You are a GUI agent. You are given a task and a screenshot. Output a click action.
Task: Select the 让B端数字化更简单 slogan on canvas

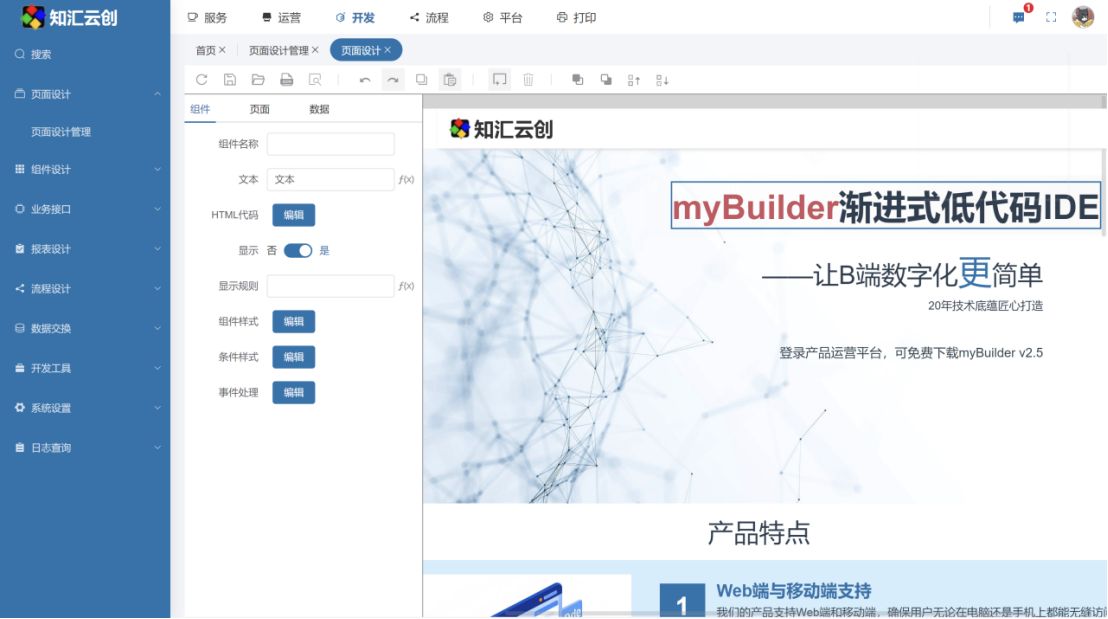902,274
